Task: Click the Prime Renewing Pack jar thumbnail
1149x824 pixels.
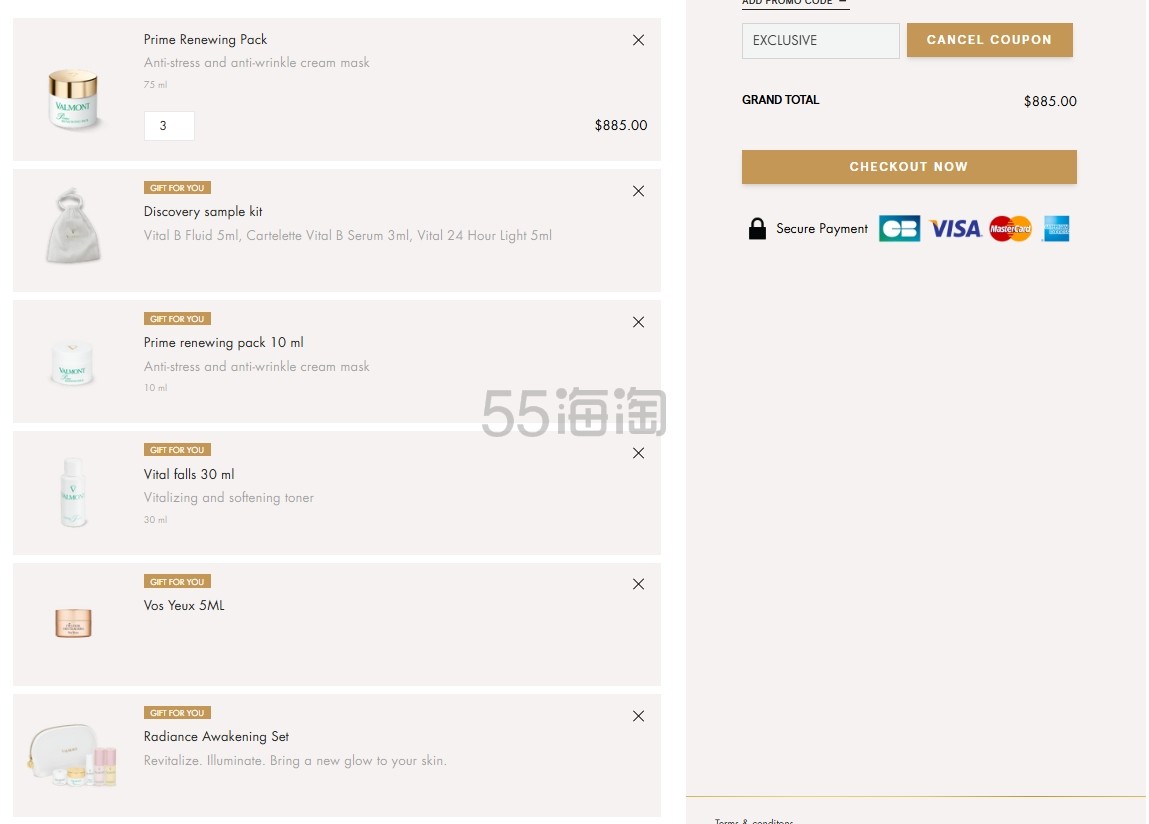Action: (x=73, y=98)
